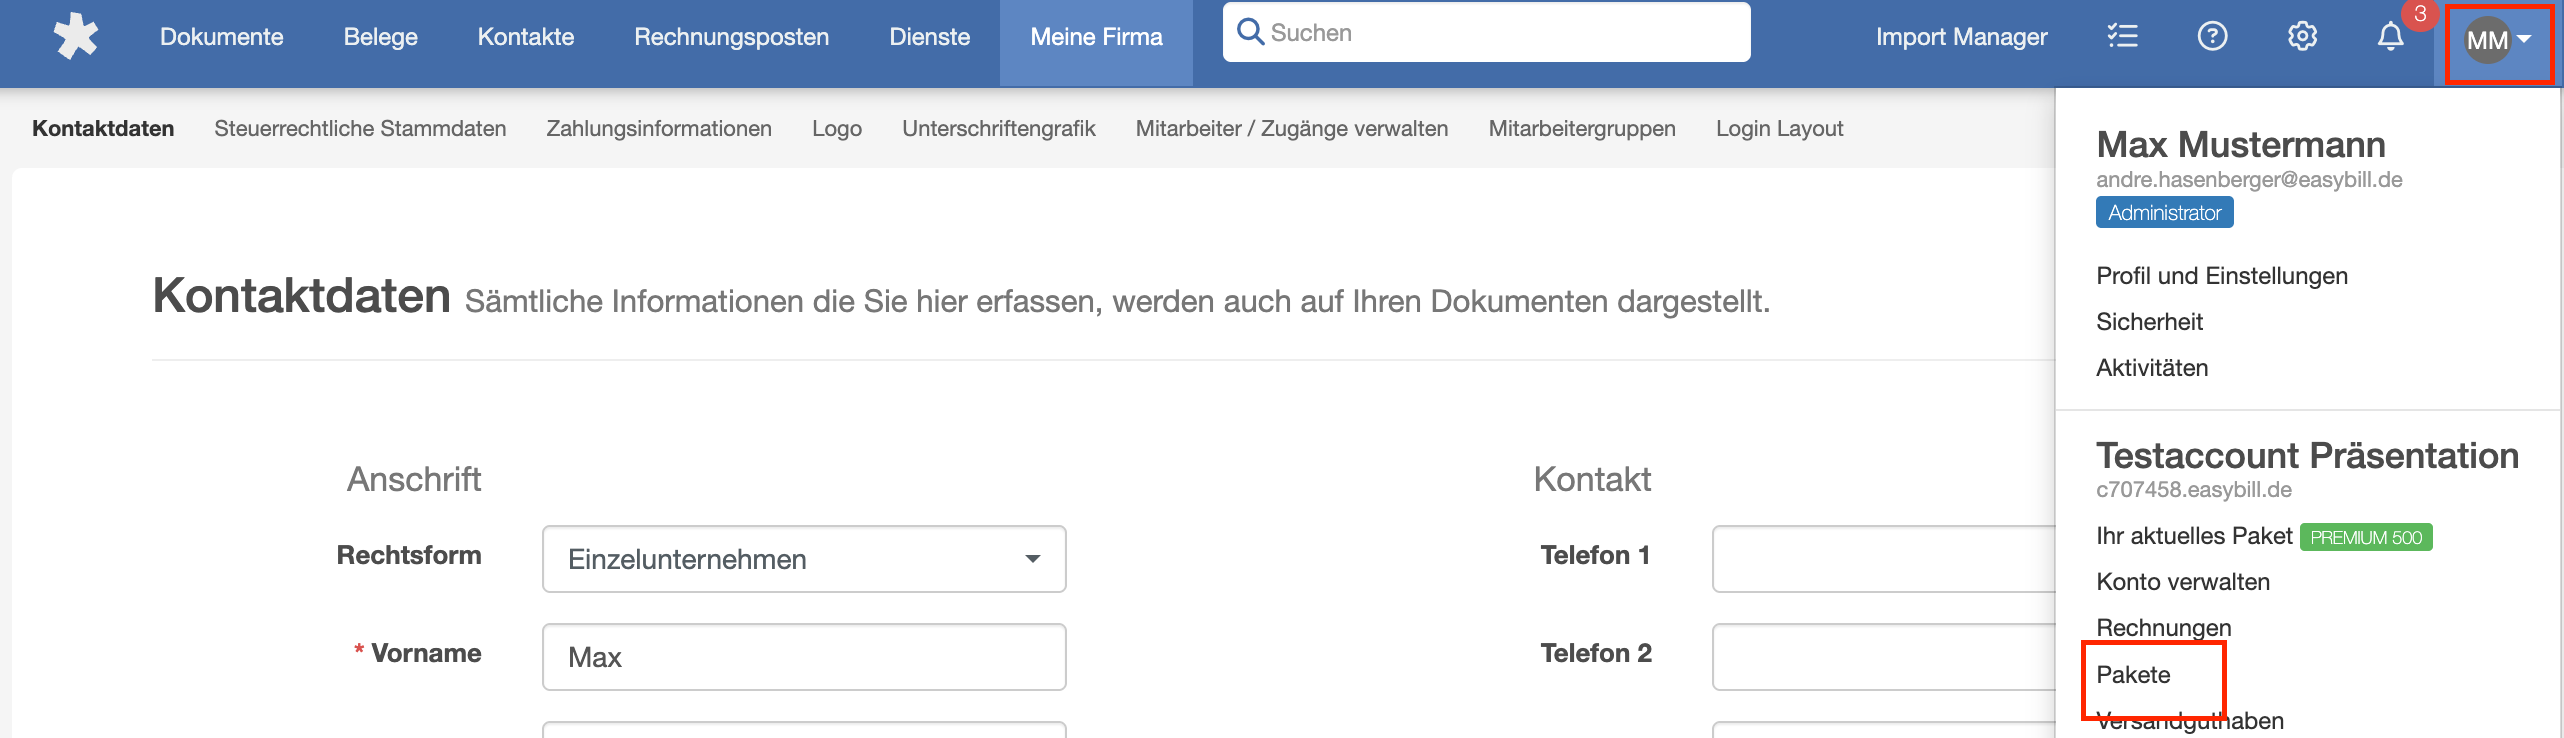Switch to Zahlungsinformationen tab

(x=659, y=128)
